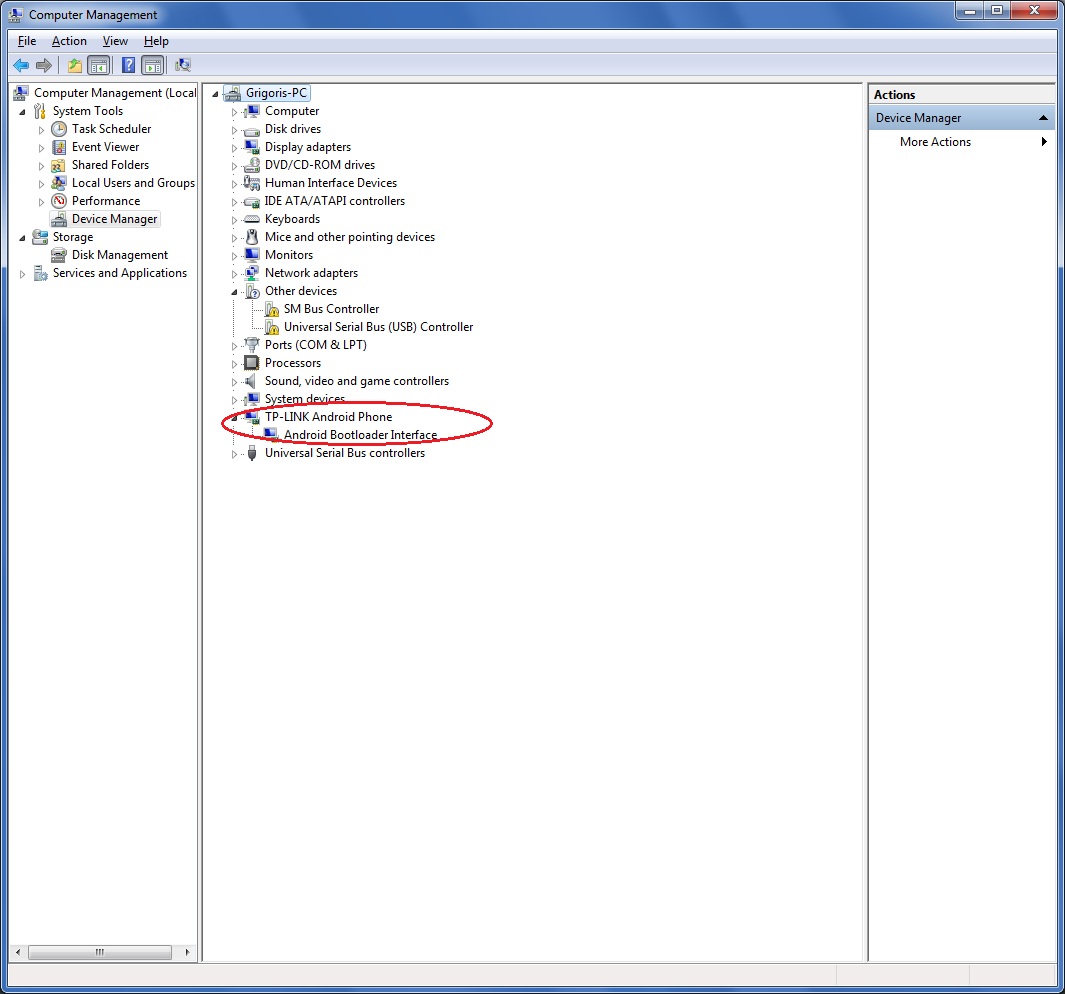Click the blue Help question mark icon
1065x994 pixels.
(128, 65)
